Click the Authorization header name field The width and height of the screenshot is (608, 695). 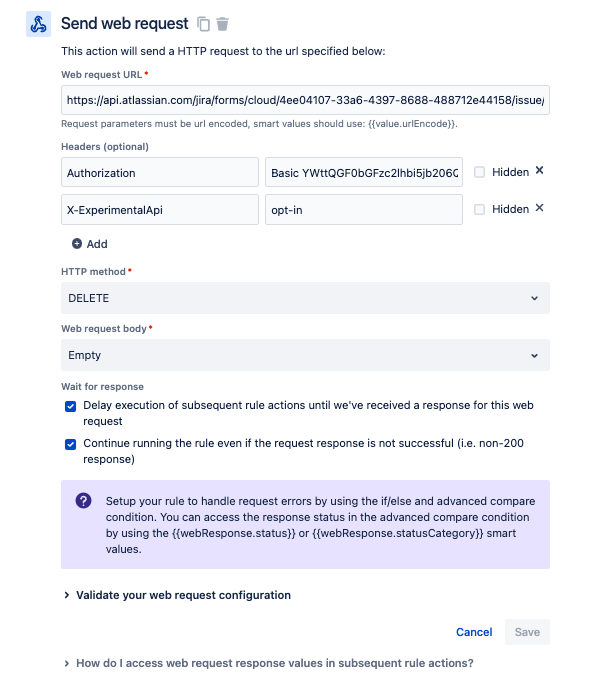click(x=159, y=172)
